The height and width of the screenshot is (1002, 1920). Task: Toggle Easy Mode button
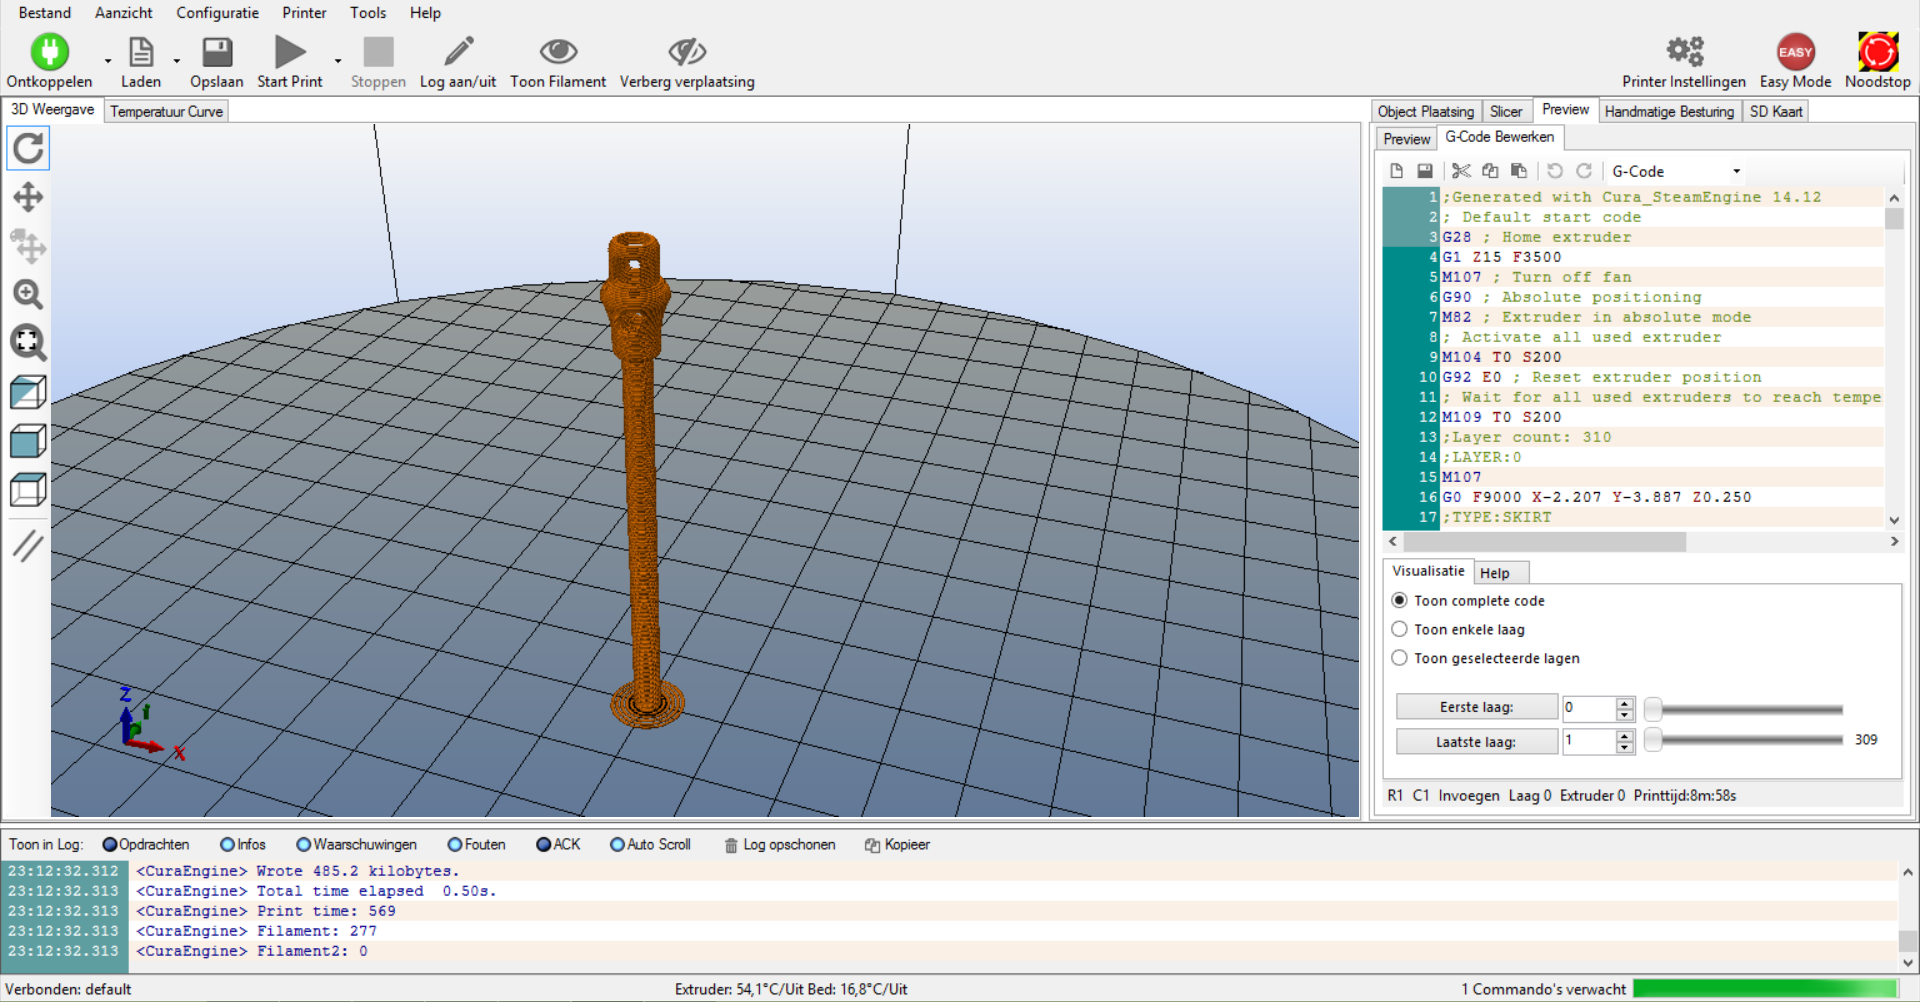[1795, 52]
